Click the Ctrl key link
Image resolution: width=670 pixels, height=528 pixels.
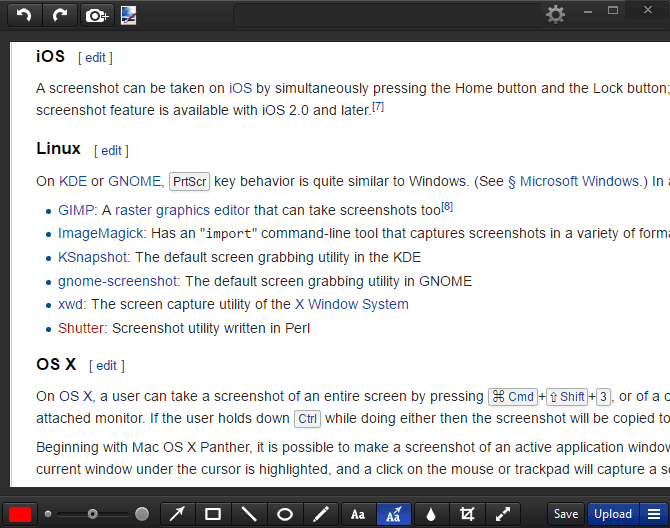307,419
